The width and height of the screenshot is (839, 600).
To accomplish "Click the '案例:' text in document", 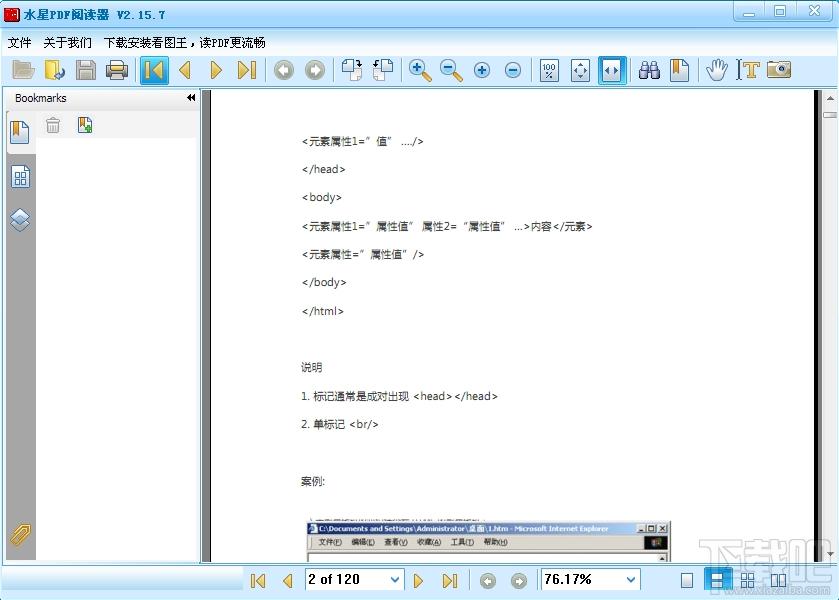I will (x=313, y=481).
